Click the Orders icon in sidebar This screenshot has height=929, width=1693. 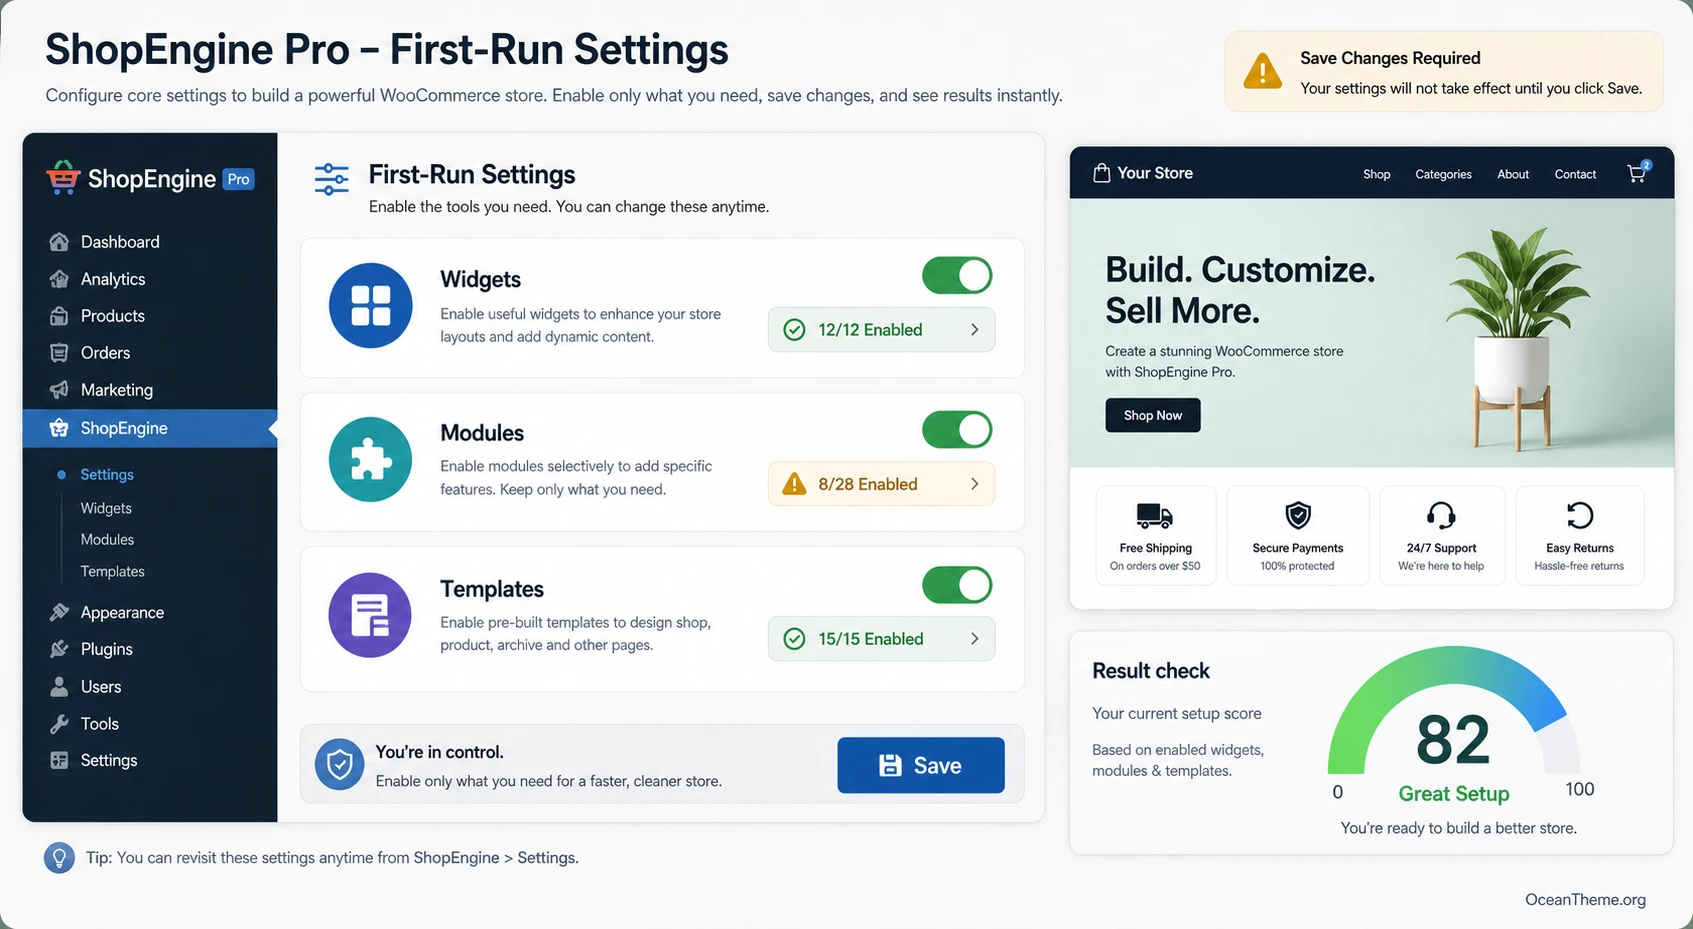[x=59, y=353]
